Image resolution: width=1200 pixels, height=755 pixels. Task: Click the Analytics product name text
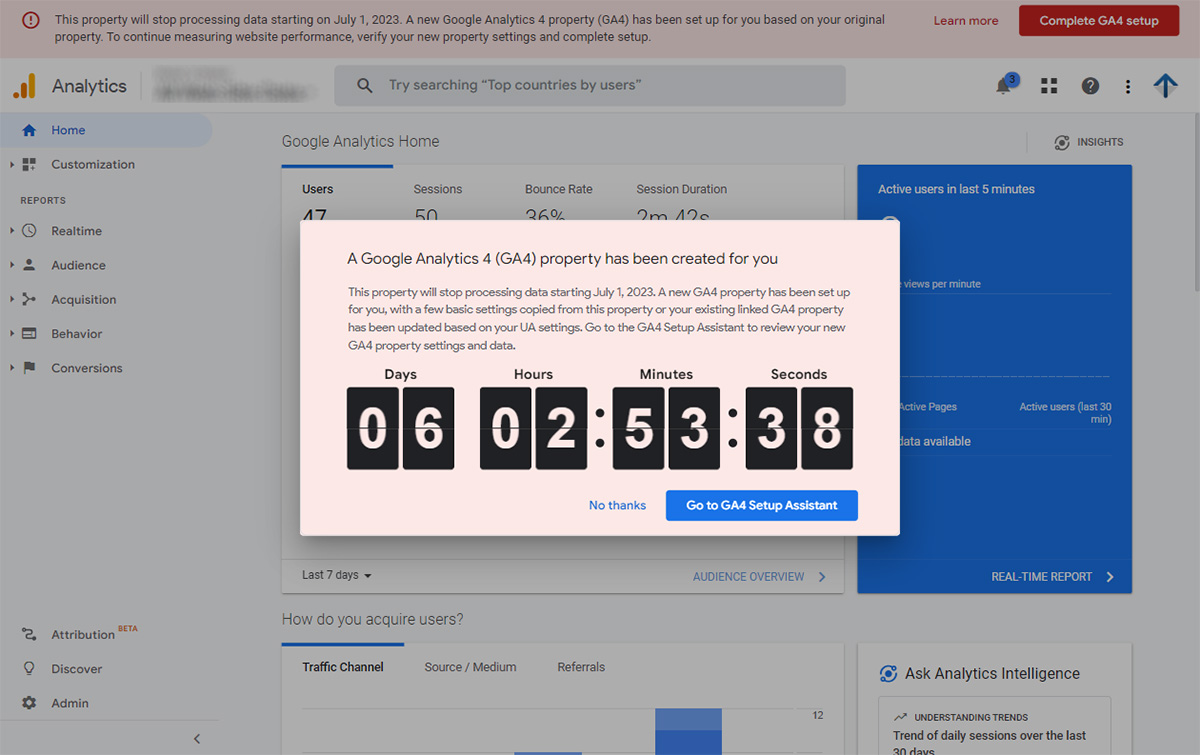[x=89, y=86]
